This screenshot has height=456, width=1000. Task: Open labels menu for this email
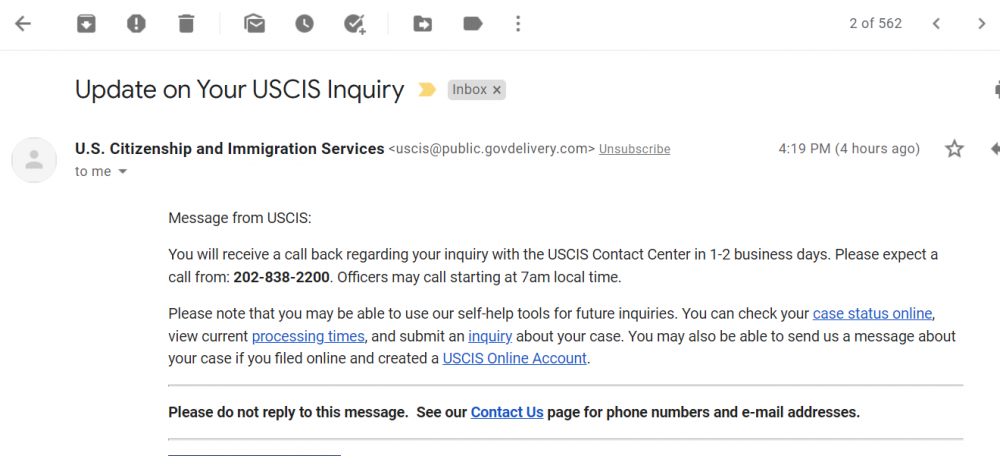click(473, 24)
